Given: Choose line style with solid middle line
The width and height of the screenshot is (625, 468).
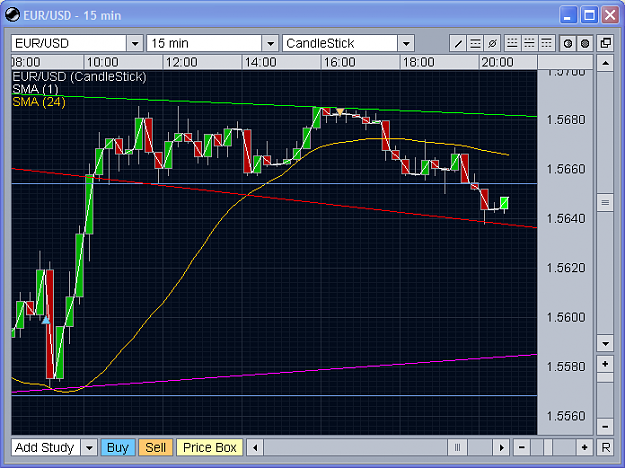Looking at the screenshot, I should point(529,43).
